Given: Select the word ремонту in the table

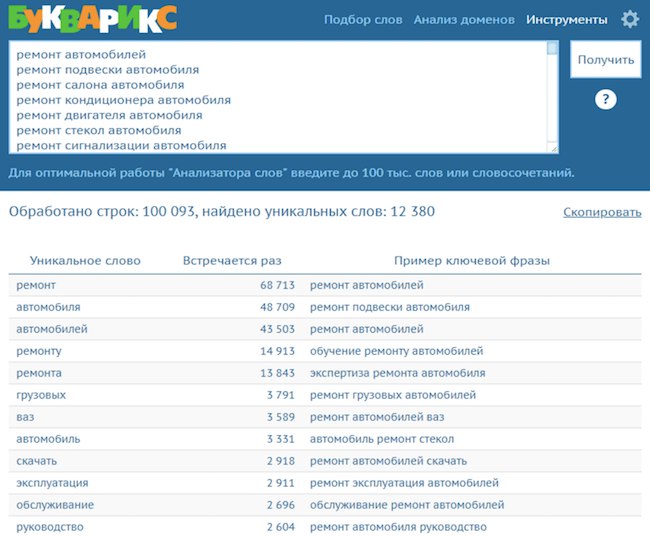Looking at the screenshot, I should click(39, 351).
